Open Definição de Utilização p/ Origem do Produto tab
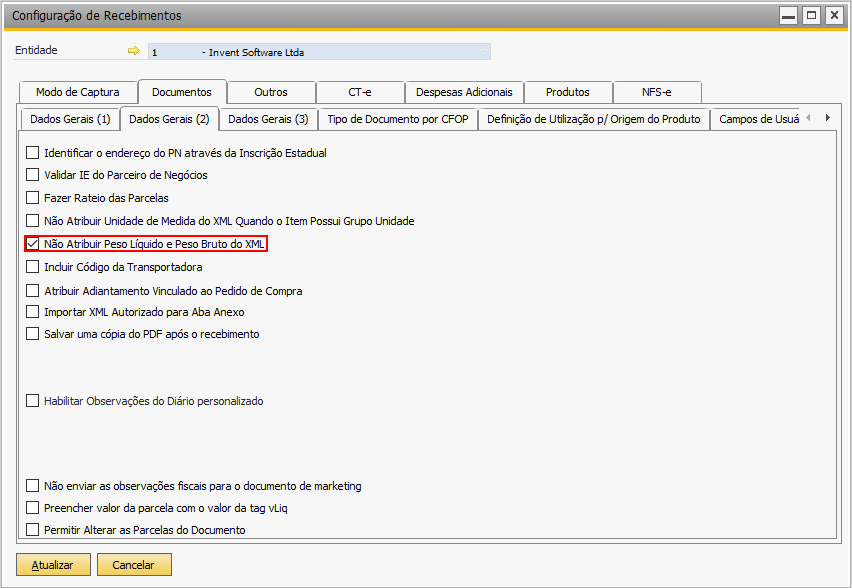The image size is (852, 588). coord(594,119)
